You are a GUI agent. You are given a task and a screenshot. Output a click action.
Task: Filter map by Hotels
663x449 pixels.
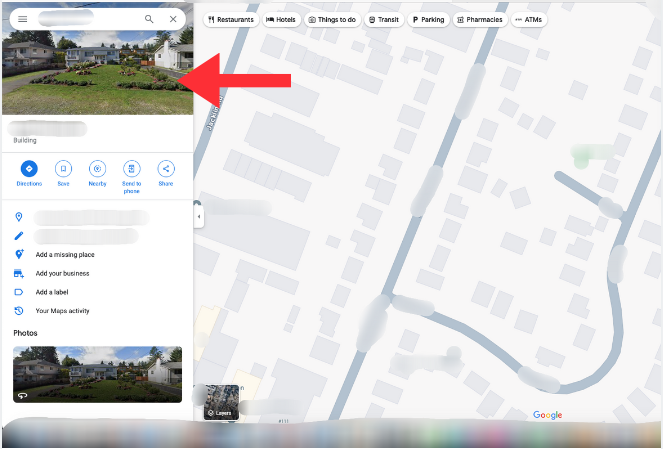click(282, 19)
